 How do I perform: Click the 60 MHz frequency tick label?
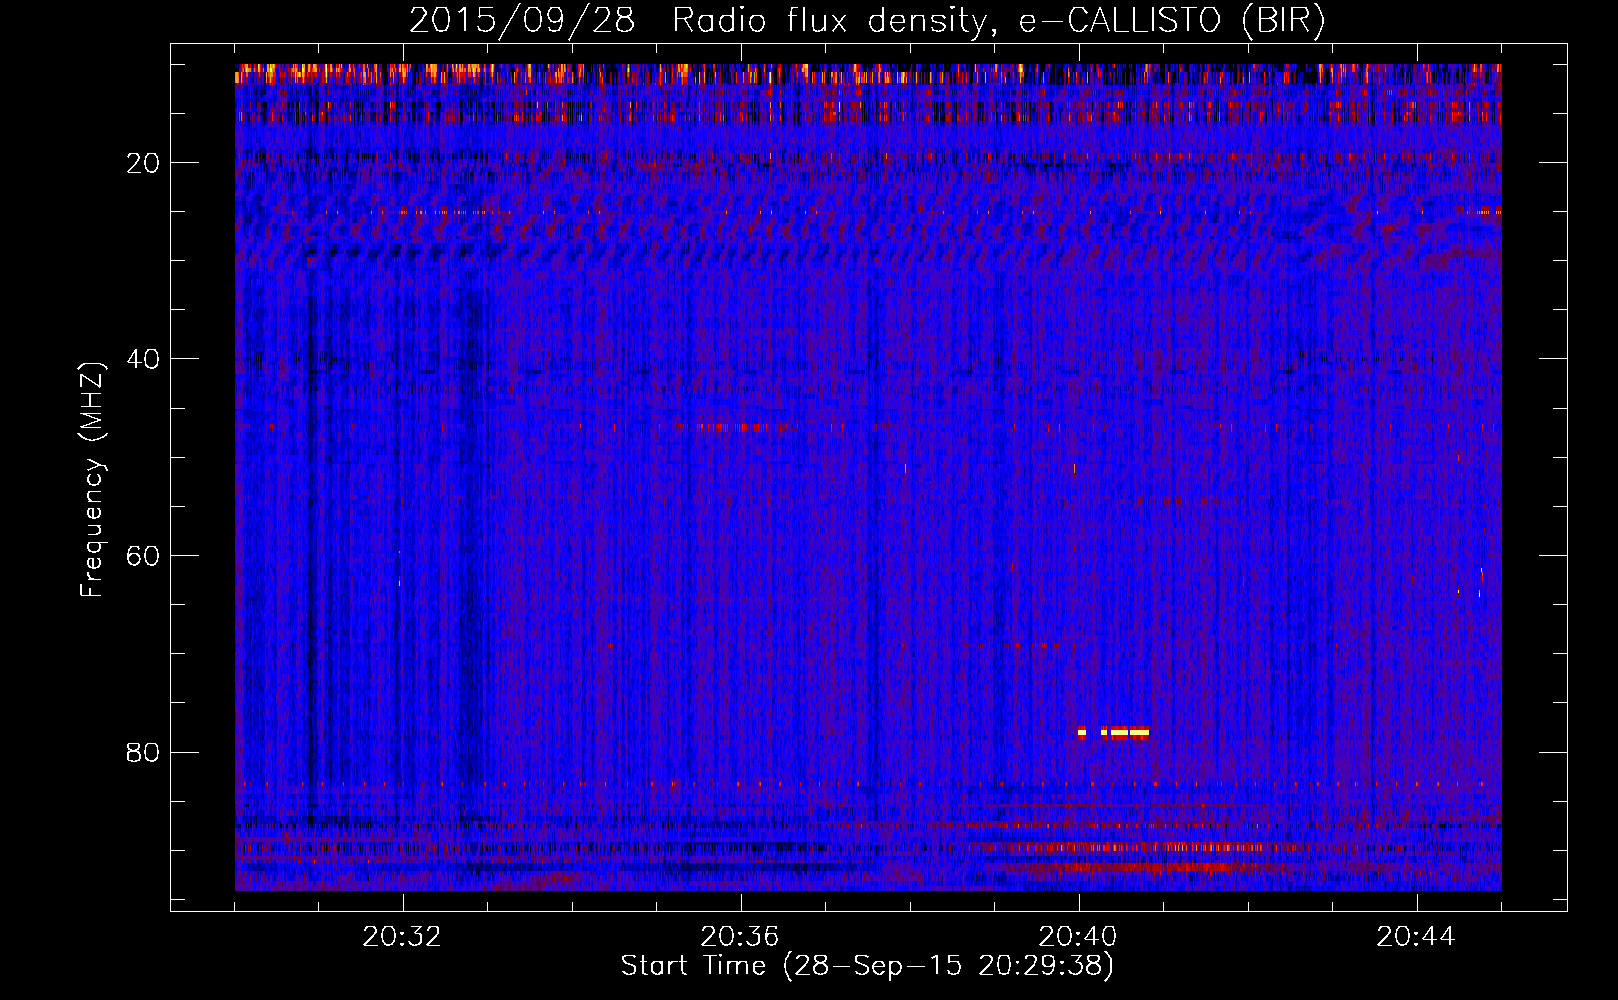pyautogui.click(x=144, y=556)
